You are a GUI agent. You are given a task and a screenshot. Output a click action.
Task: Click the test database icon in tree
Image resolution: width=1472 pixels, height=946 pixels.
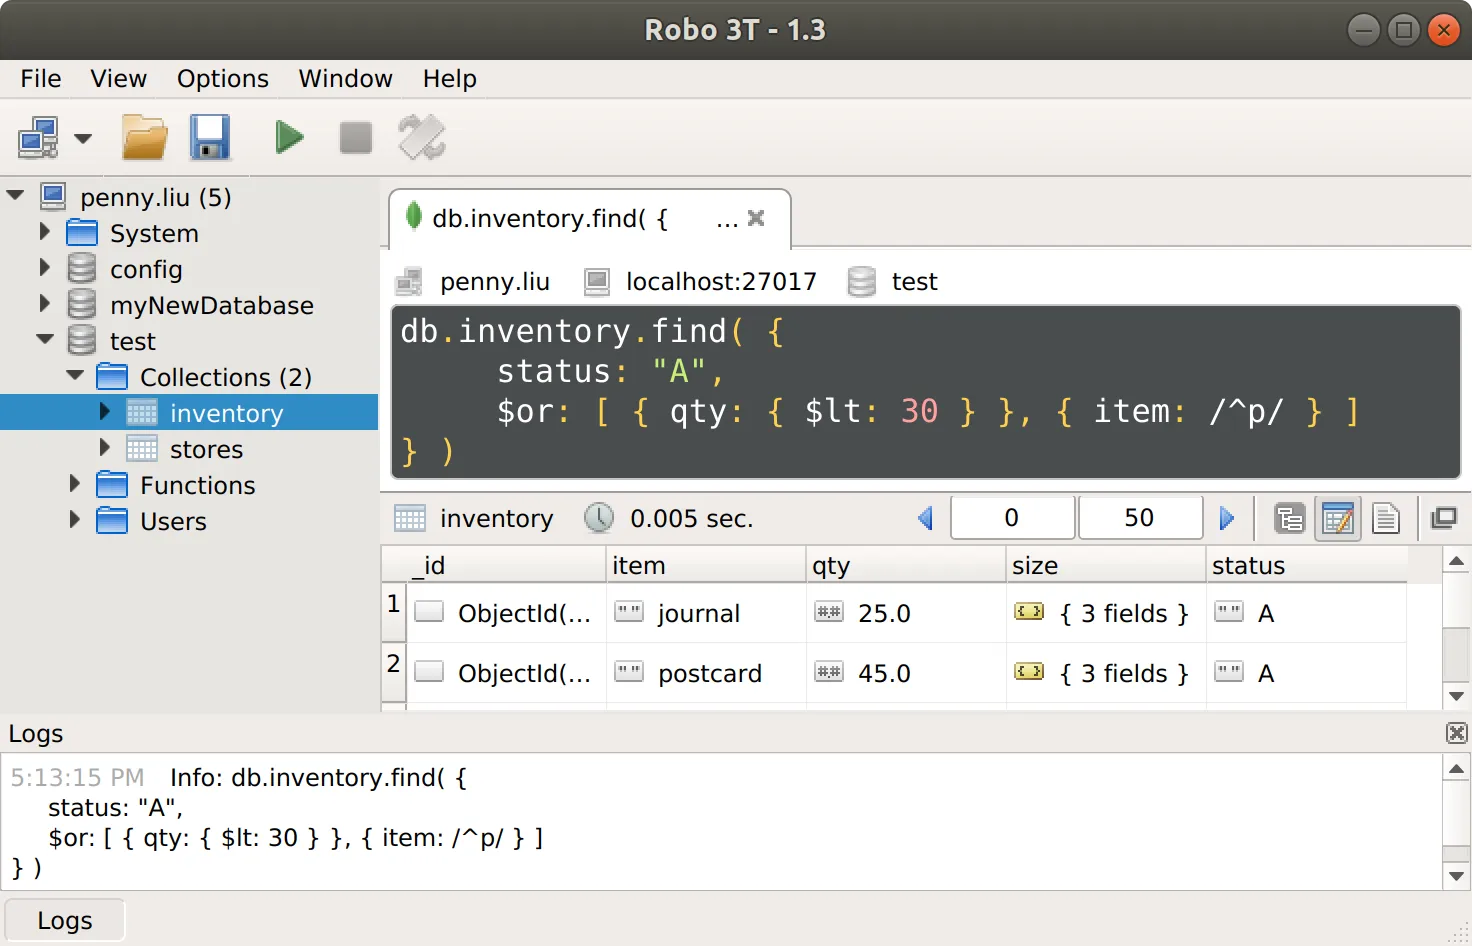point(82,341)
